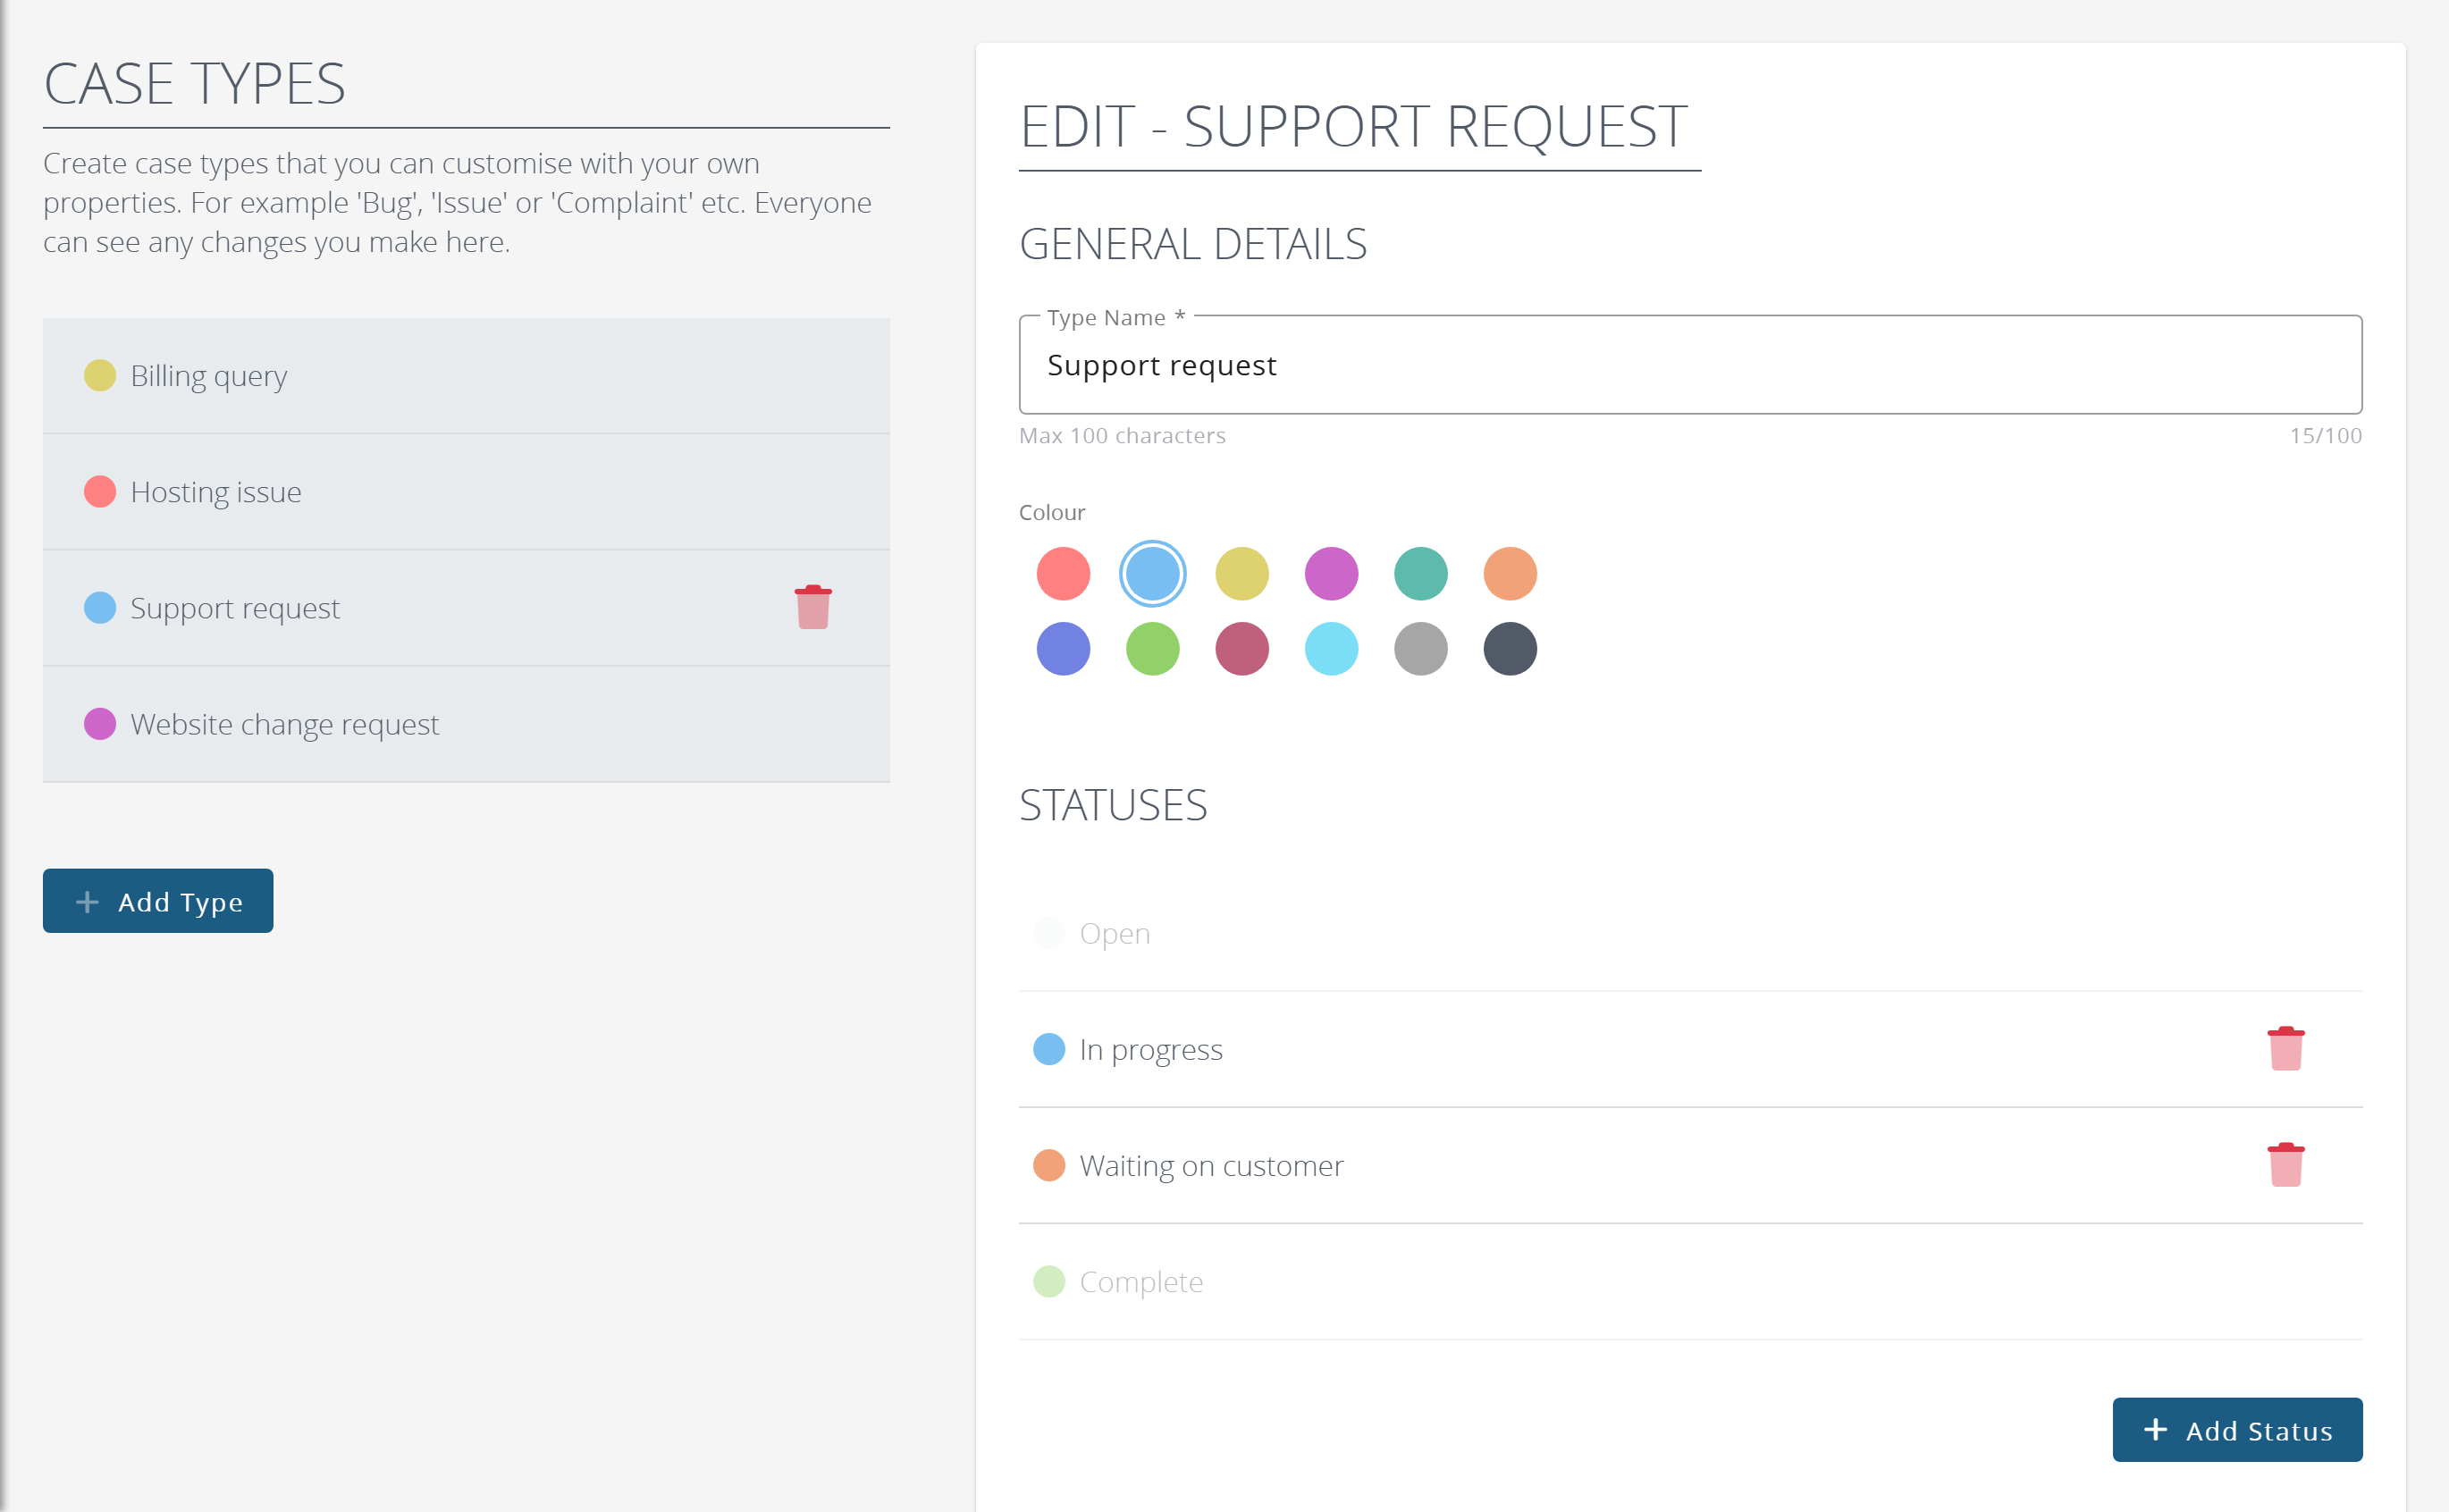Select the teal colour swatch

tap(1421, 574)
